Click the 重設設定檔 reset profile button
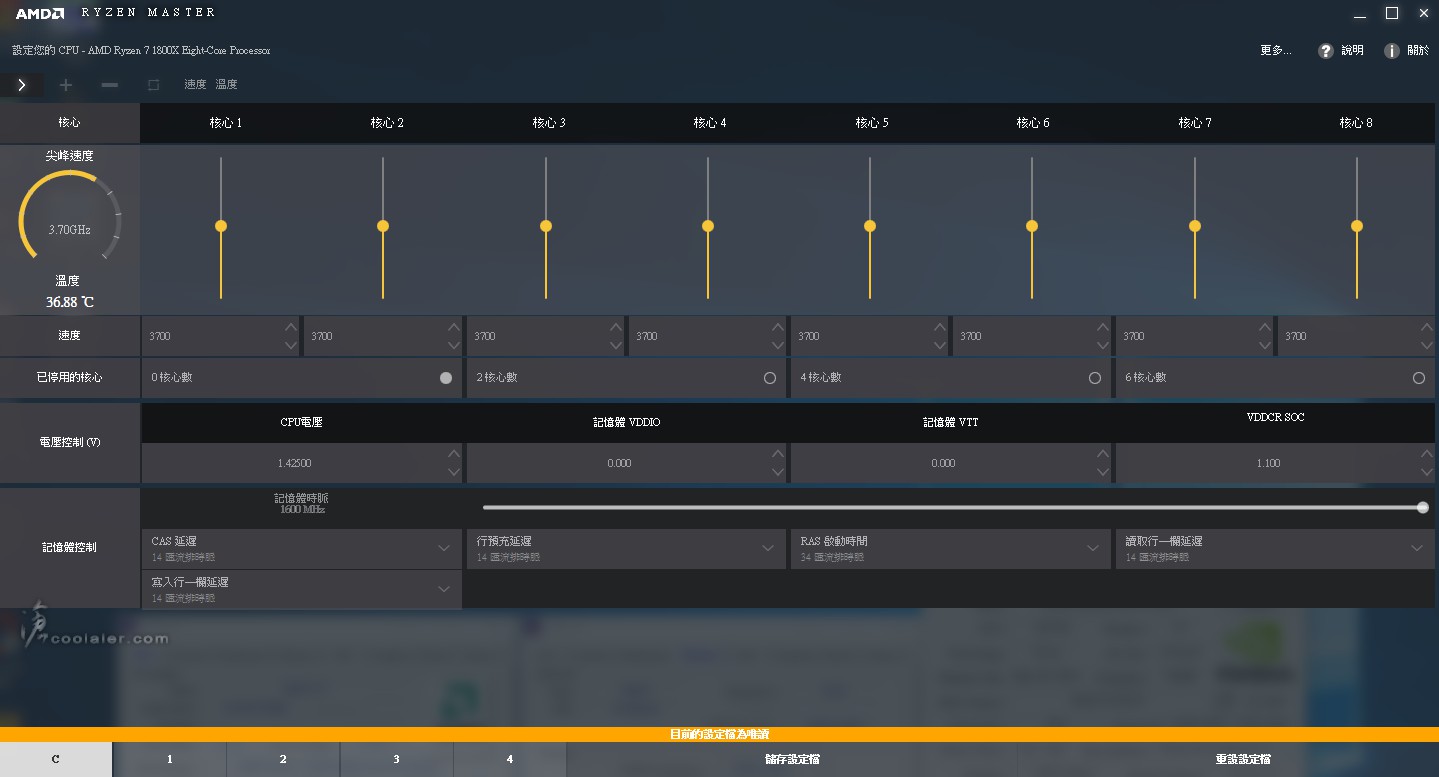The height and width of the screenshot is (777, 1439). tap(1243, 759)
